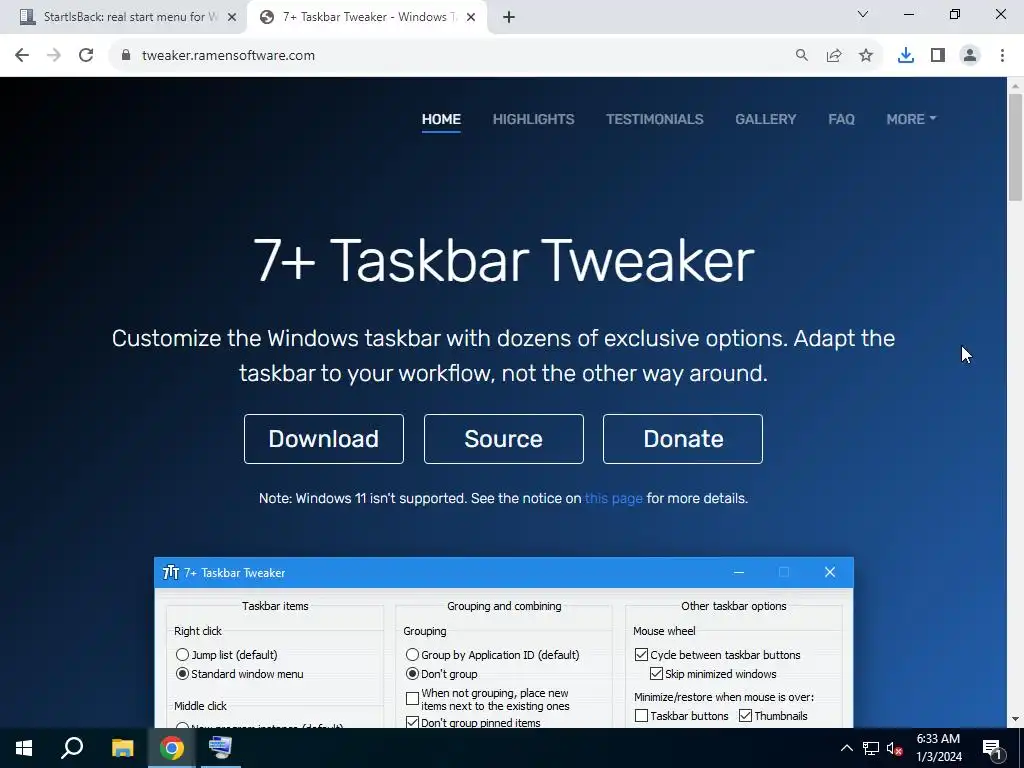The image size is (1024, 768).
Task: Click the Download button
Action: tap(324, 439)
